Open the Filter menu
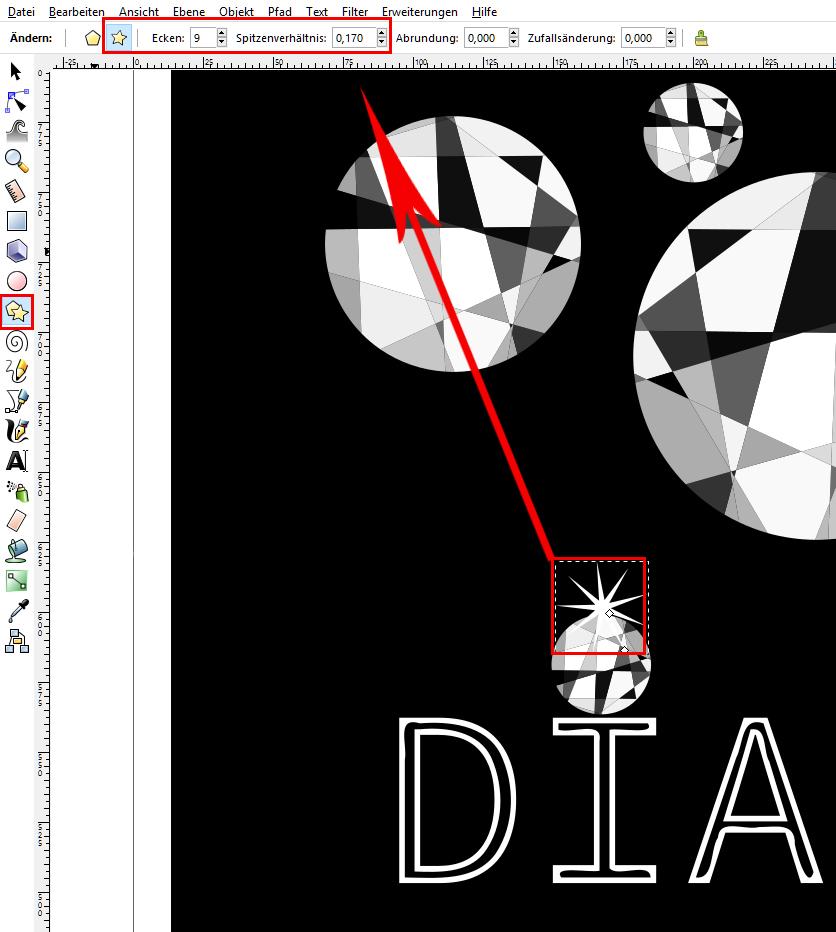Screen dimensions: 836x932 tap(355, 11)
